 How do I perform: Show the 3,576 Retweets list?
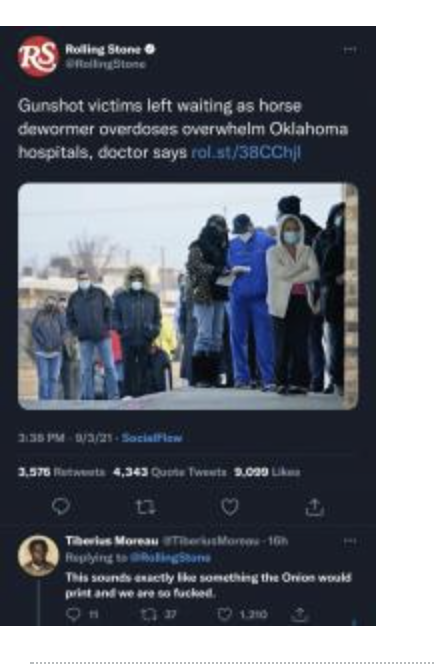click(61, 472)
